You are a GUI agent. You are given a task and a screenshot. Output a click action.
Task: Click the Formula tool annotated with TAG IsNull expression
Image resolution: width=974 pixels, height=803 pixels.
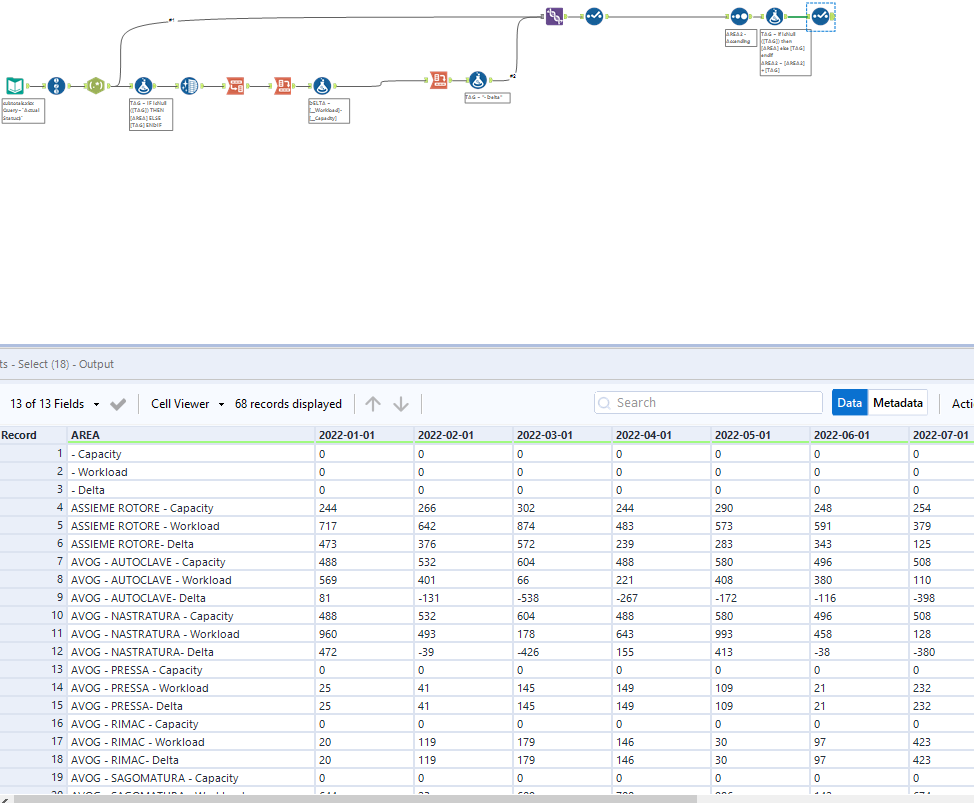click(141, 84)
